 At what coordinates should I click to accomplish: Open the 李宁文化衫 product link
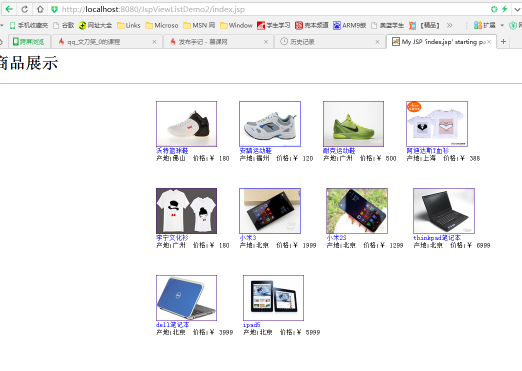point(172,238)
